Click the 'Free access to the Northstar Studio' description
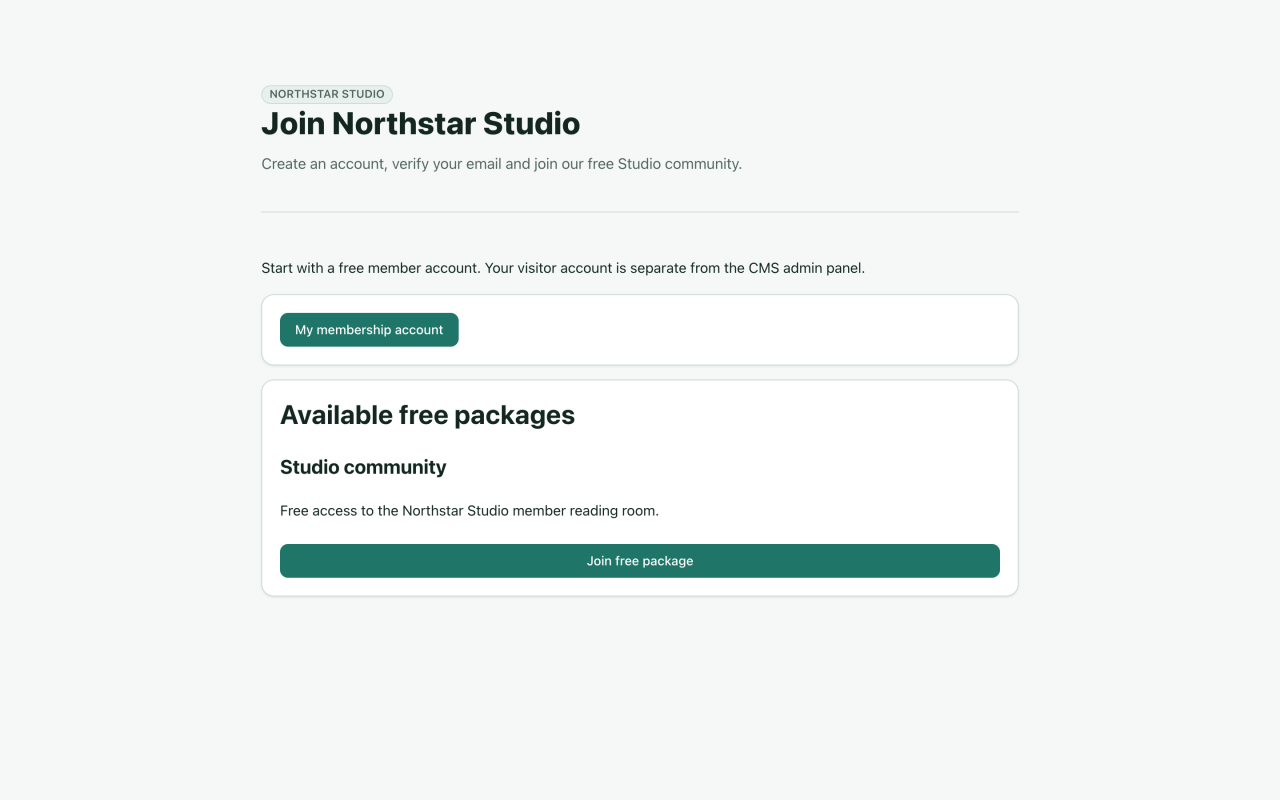The width and height of the screenshot is (1280, 800). 470,511
